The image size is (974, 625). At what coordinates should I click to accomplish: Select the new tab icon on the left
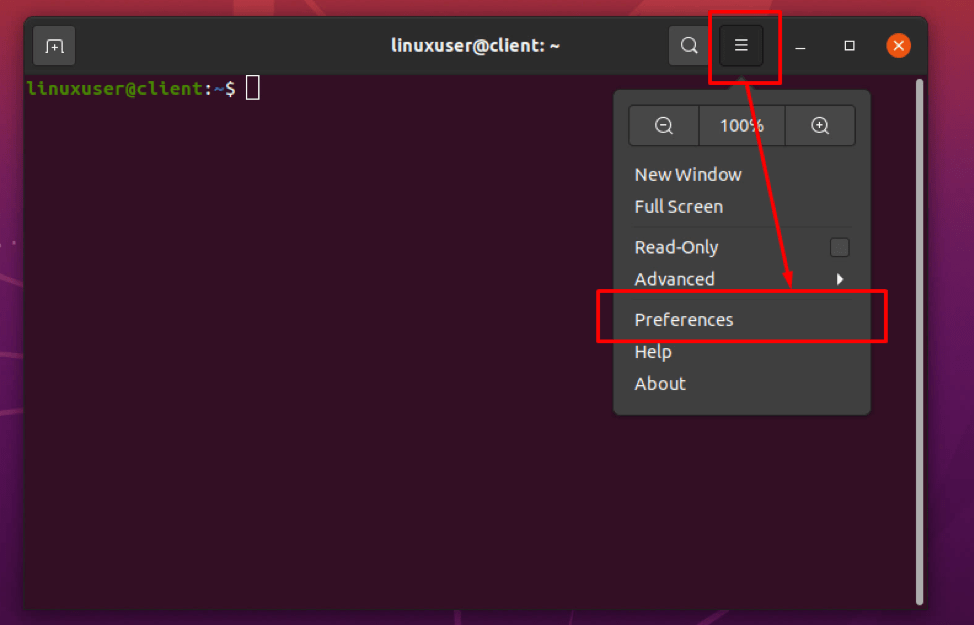53,45
